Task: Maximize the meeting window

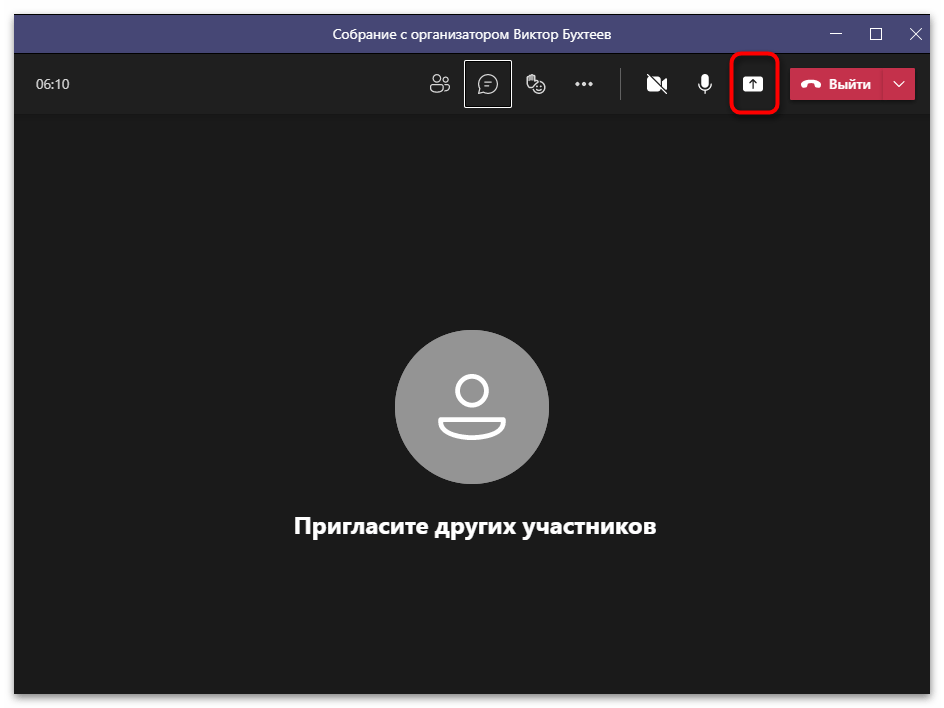Action: [x=876, y=34]
